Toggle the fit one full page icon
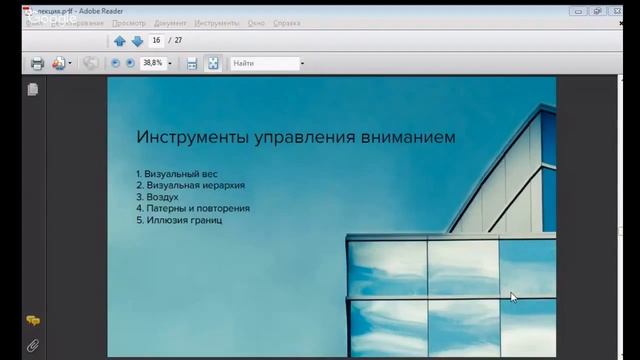The width and height of the screenshot is (640, 360). point(213,63)
